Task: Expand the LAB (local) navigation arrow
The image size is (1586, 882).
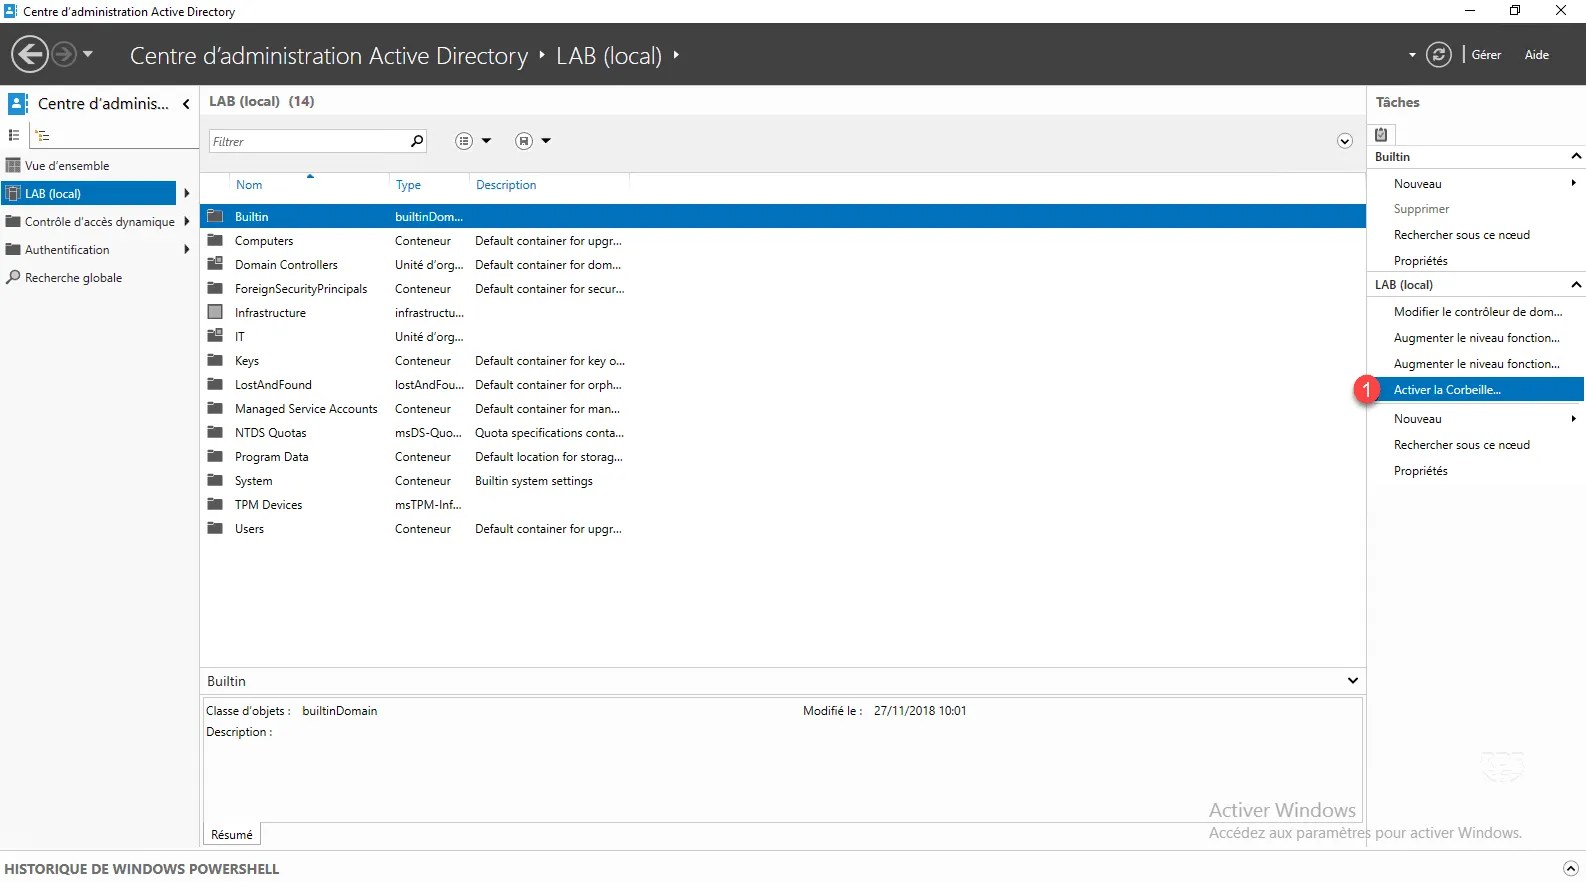Action: [x=186, y=193]
